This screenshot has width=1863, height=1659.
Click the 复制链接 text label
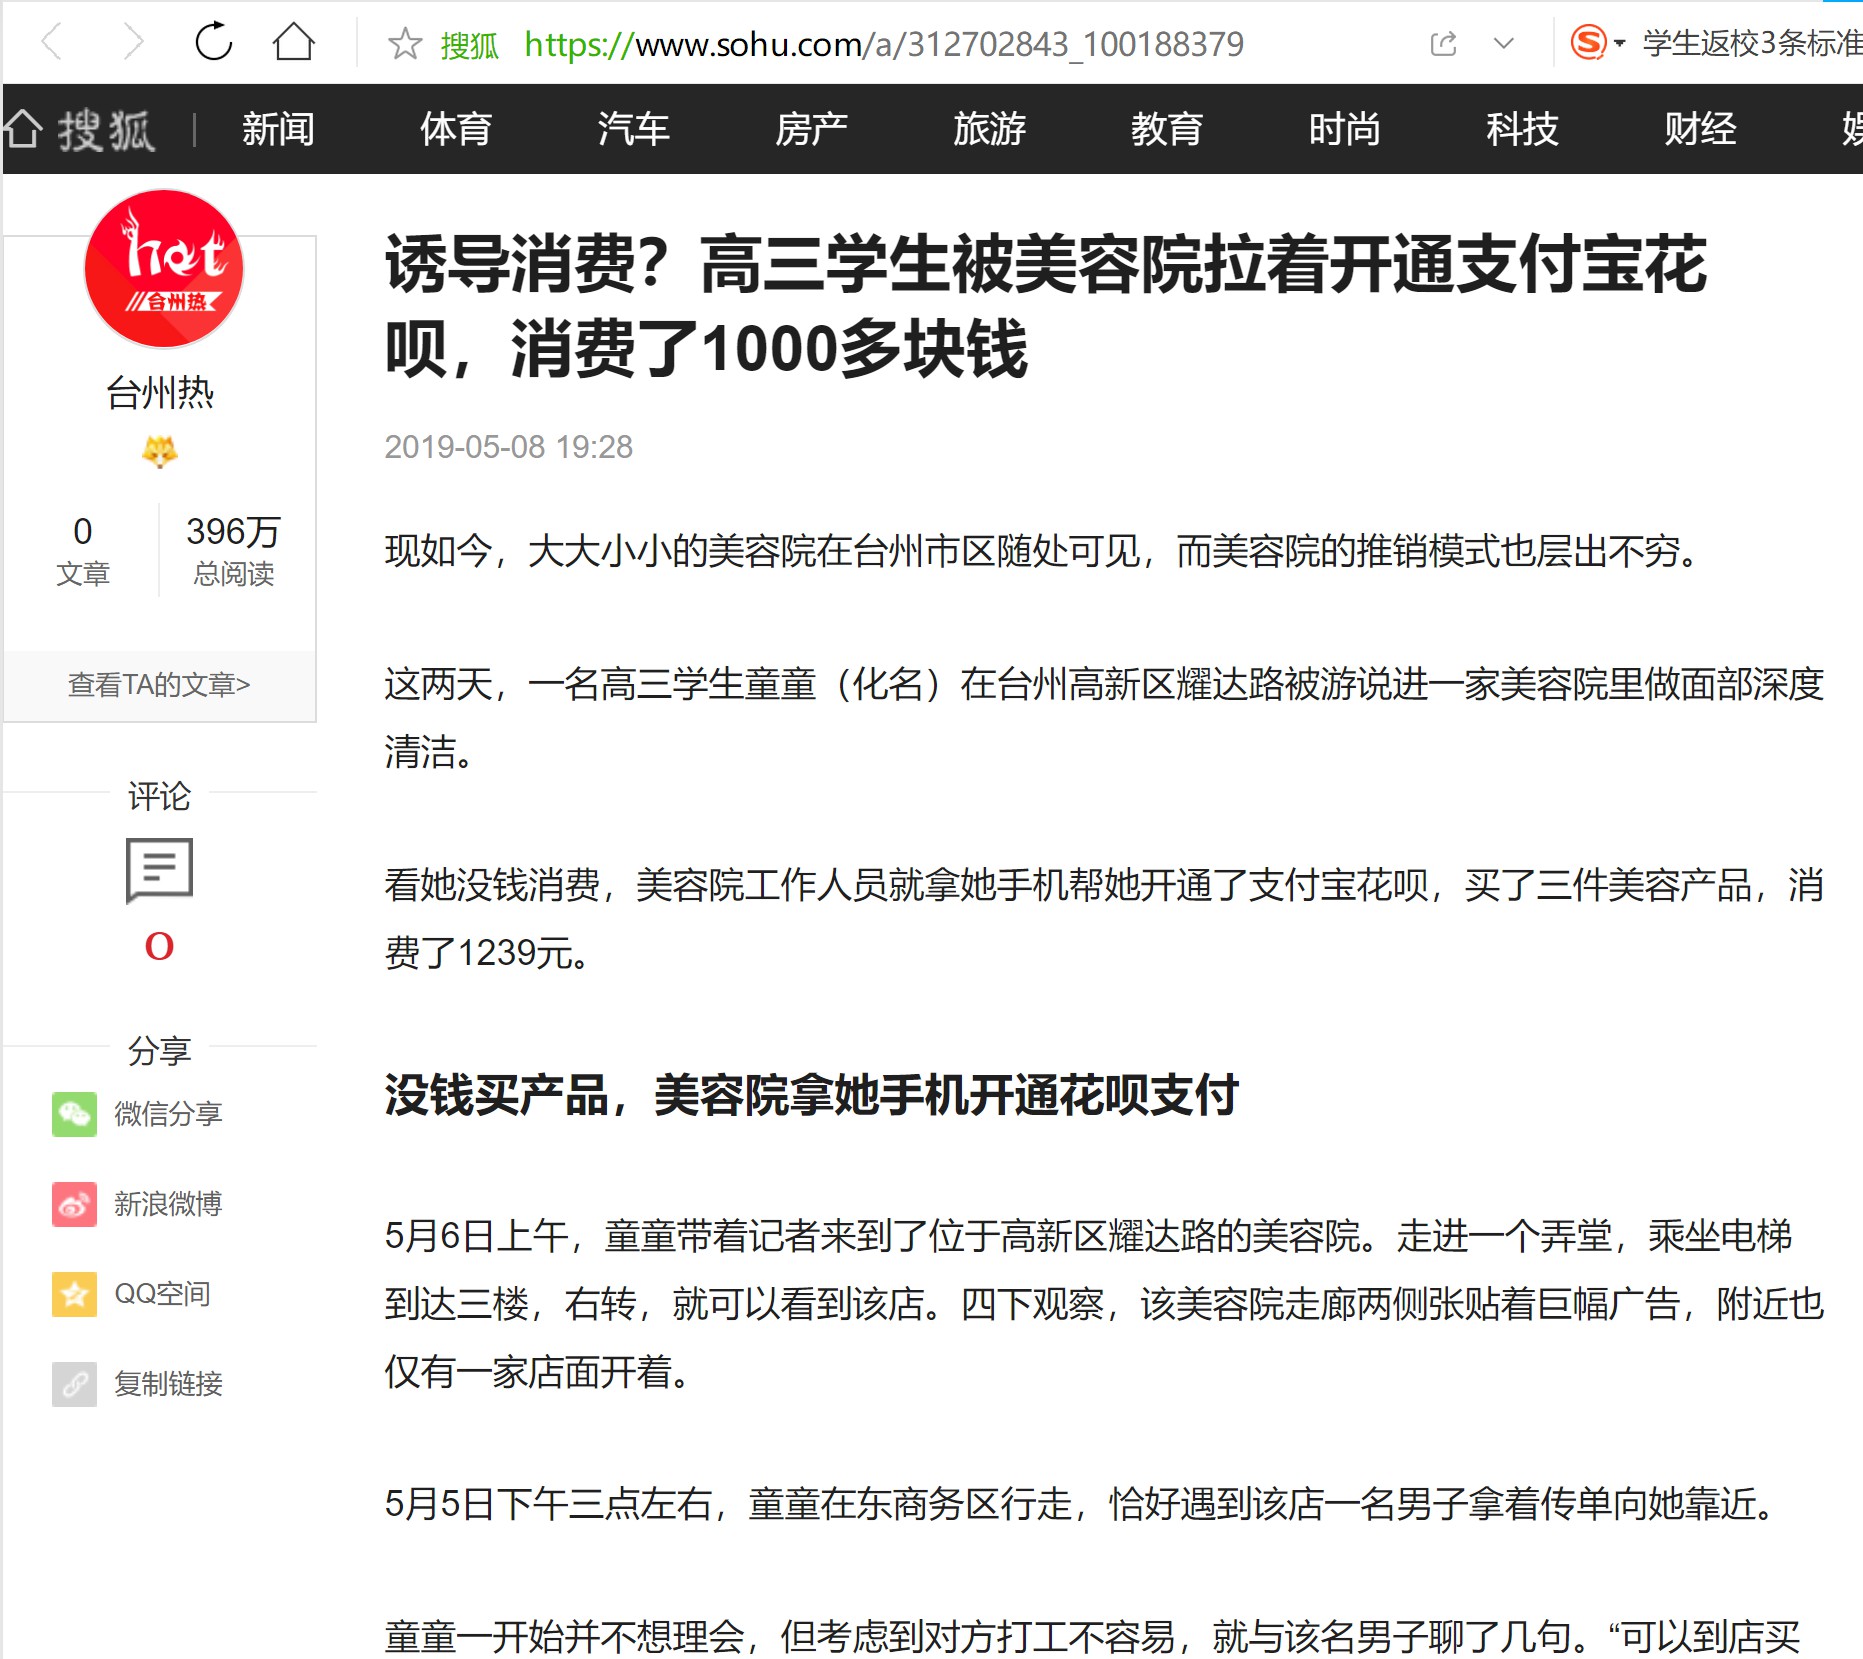(x=168, y=1384)
